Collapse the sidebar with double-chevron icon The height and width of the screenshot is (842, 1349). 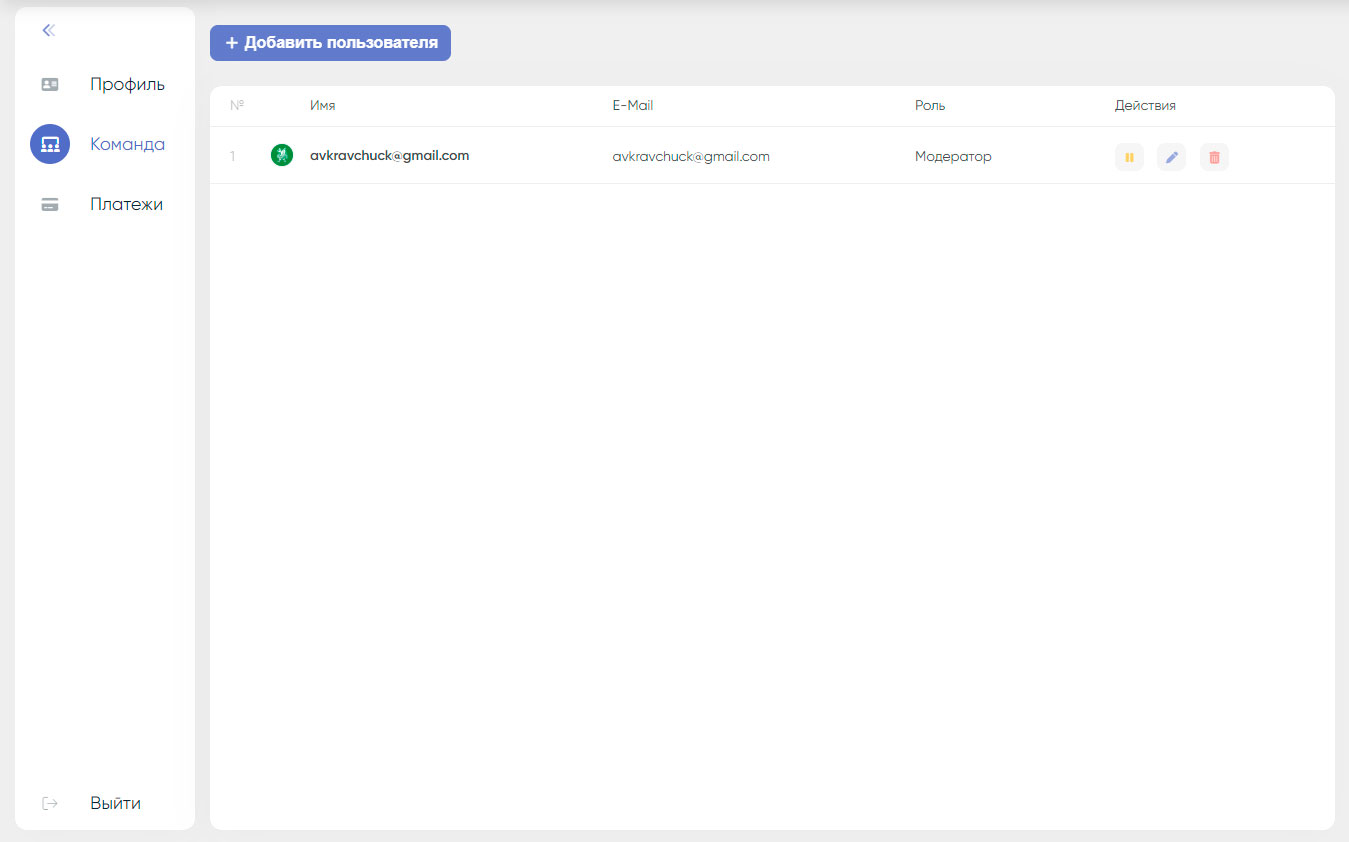pos(48,30)
